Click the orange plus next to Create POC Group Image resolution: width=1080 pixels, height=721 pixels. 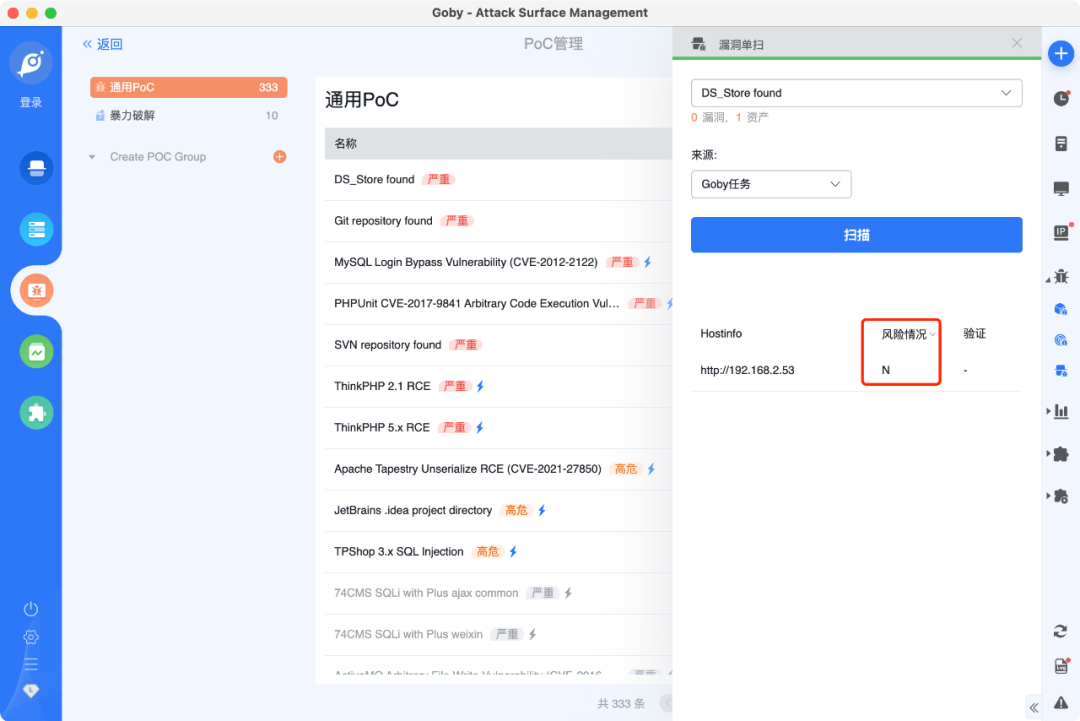pyautogui.click(x=280, y=156)
